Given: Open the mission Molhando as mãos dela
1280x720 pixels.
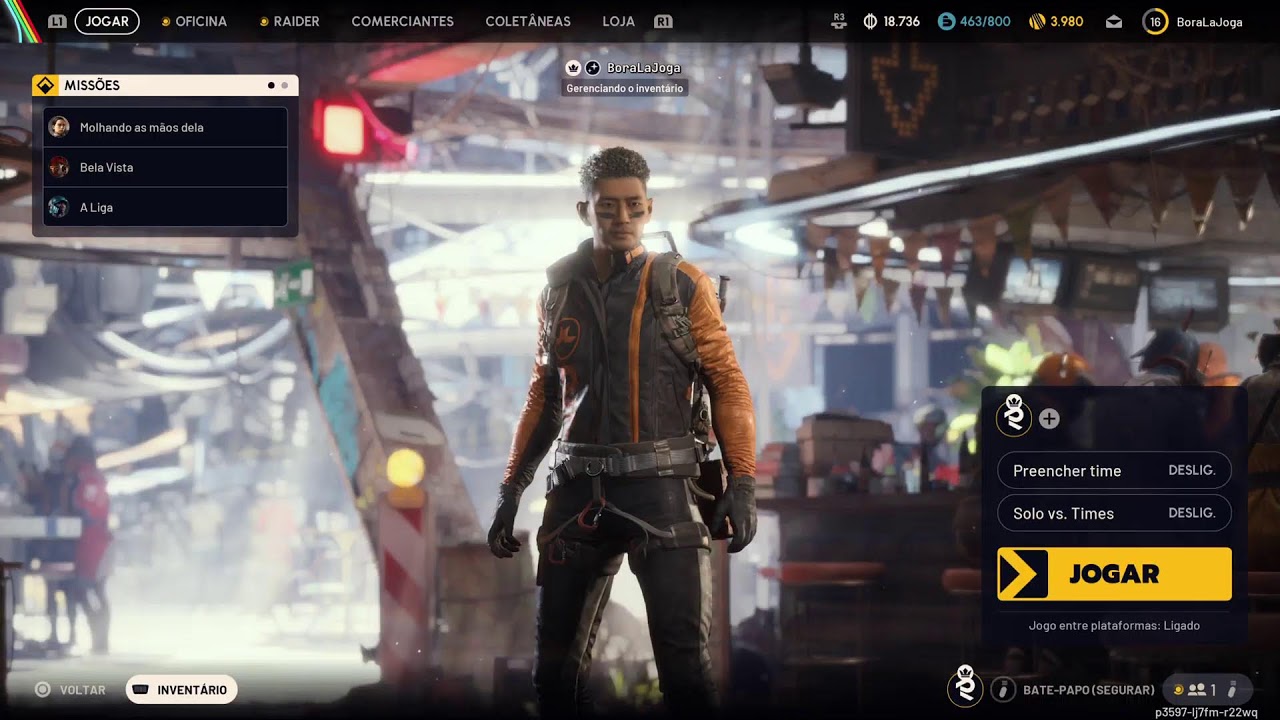Looking at the screenshot, I should 166,127.
